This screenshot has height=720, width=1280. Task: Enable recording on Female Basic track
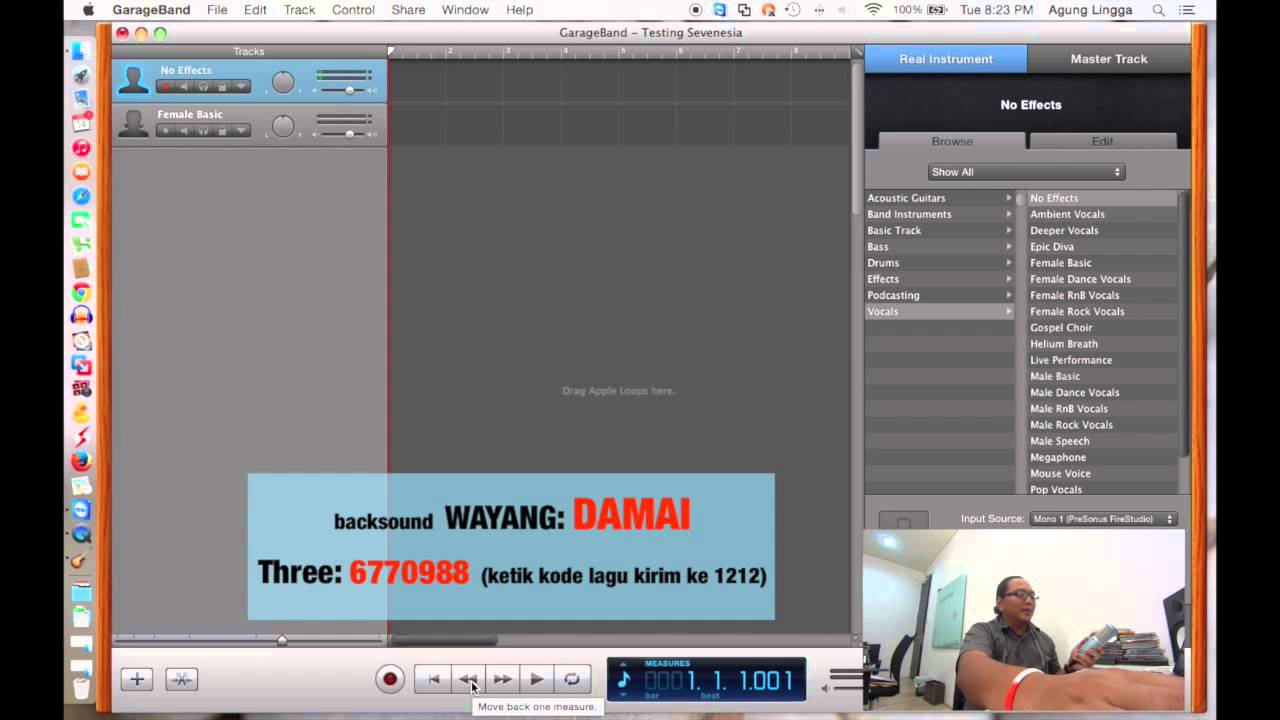[x=166, y=131]
